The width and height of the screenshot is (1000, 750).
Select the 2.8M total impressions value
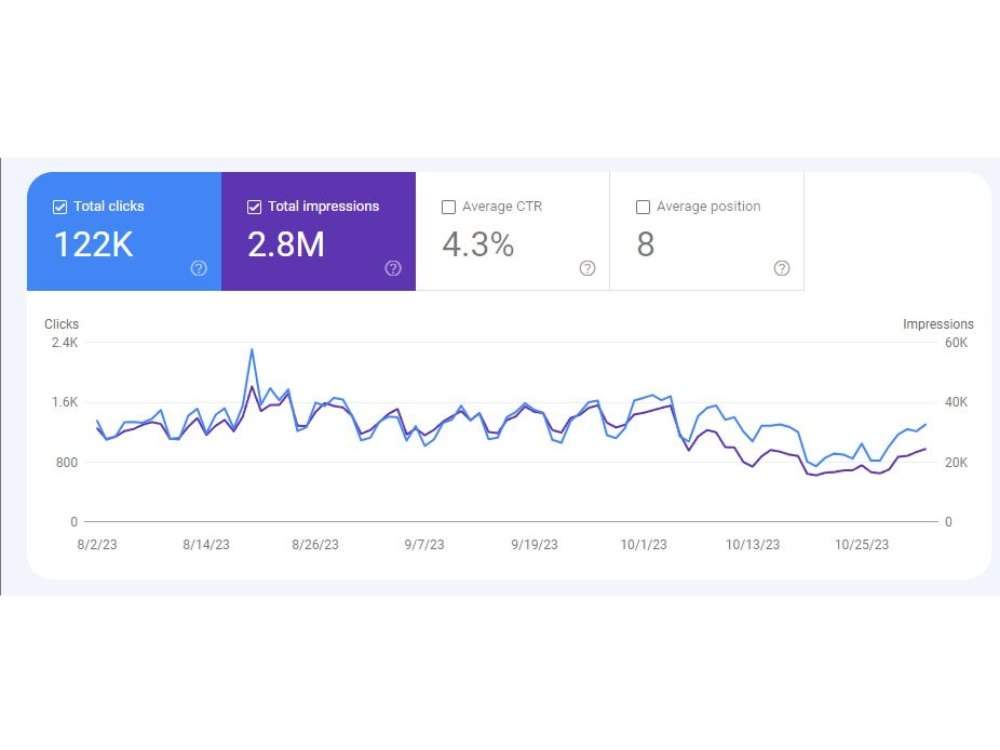coord(286,244)
